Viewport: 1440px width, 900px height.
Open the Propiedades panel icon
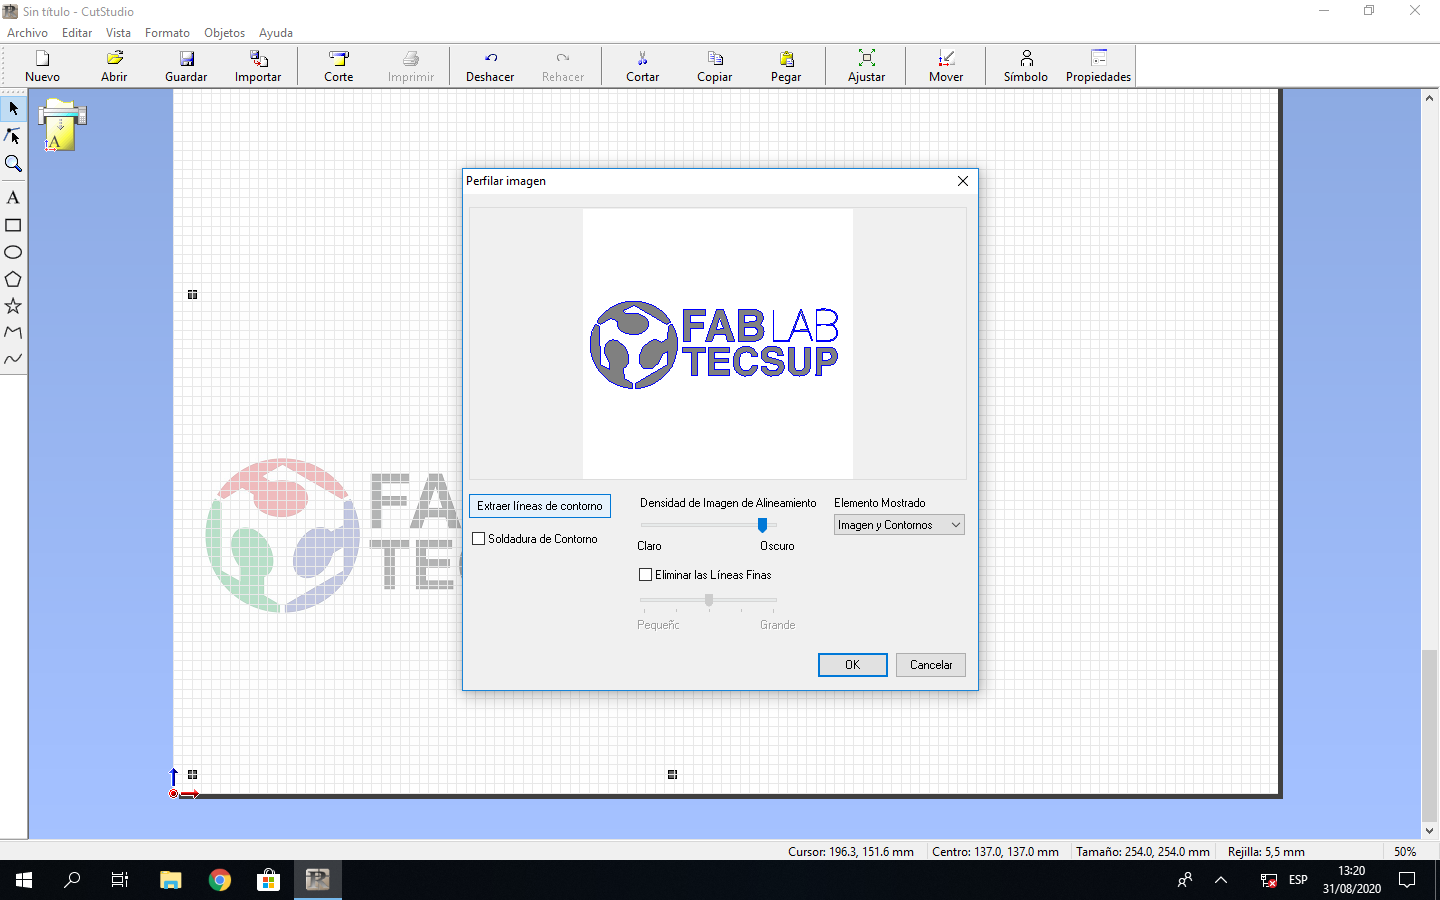coord(1098,66)
